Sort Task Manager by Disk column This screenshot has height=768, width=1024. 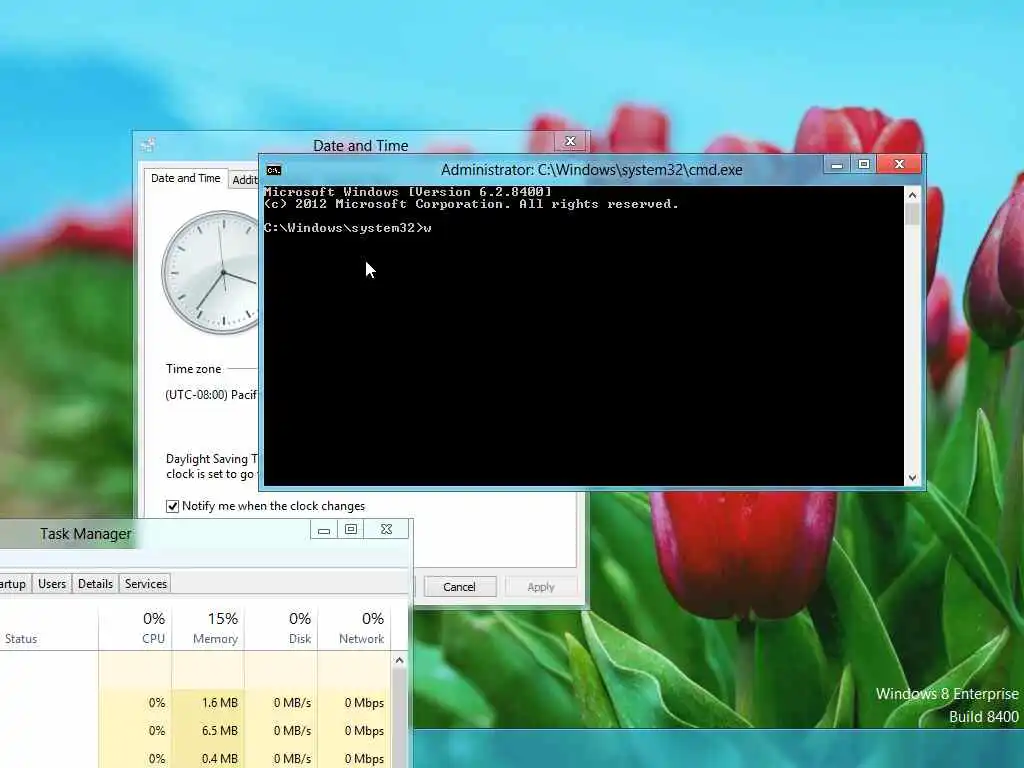(x=281, y=628)
